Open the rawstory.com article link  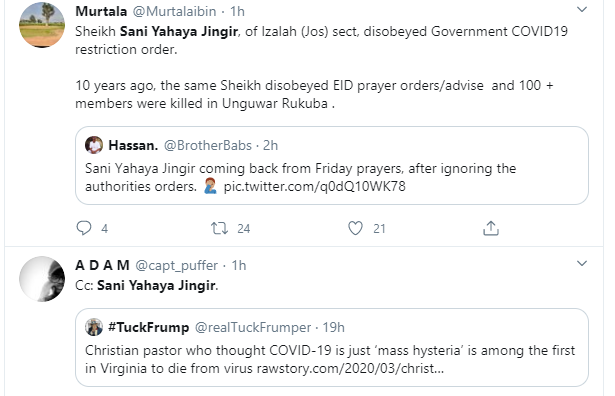click(x=350, y=369)
